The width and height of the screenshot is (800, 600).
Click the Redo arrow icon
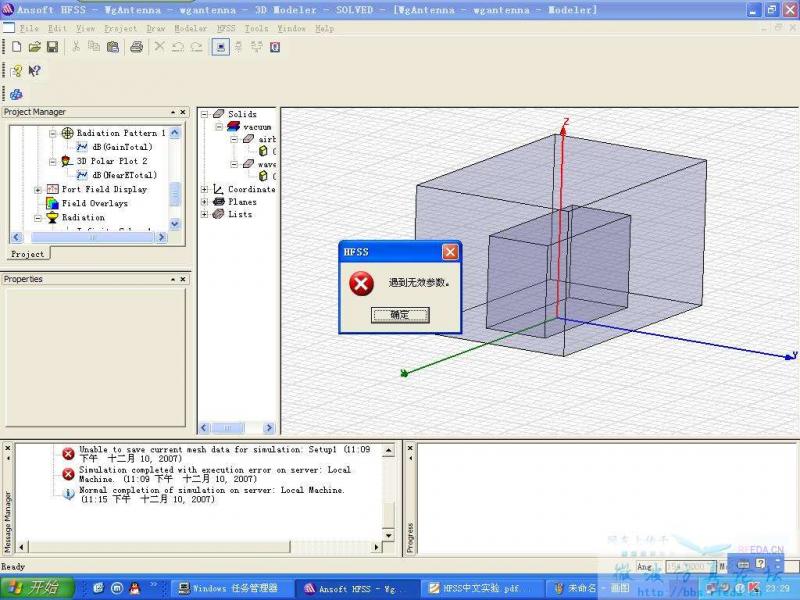click(x=196, y=47)
